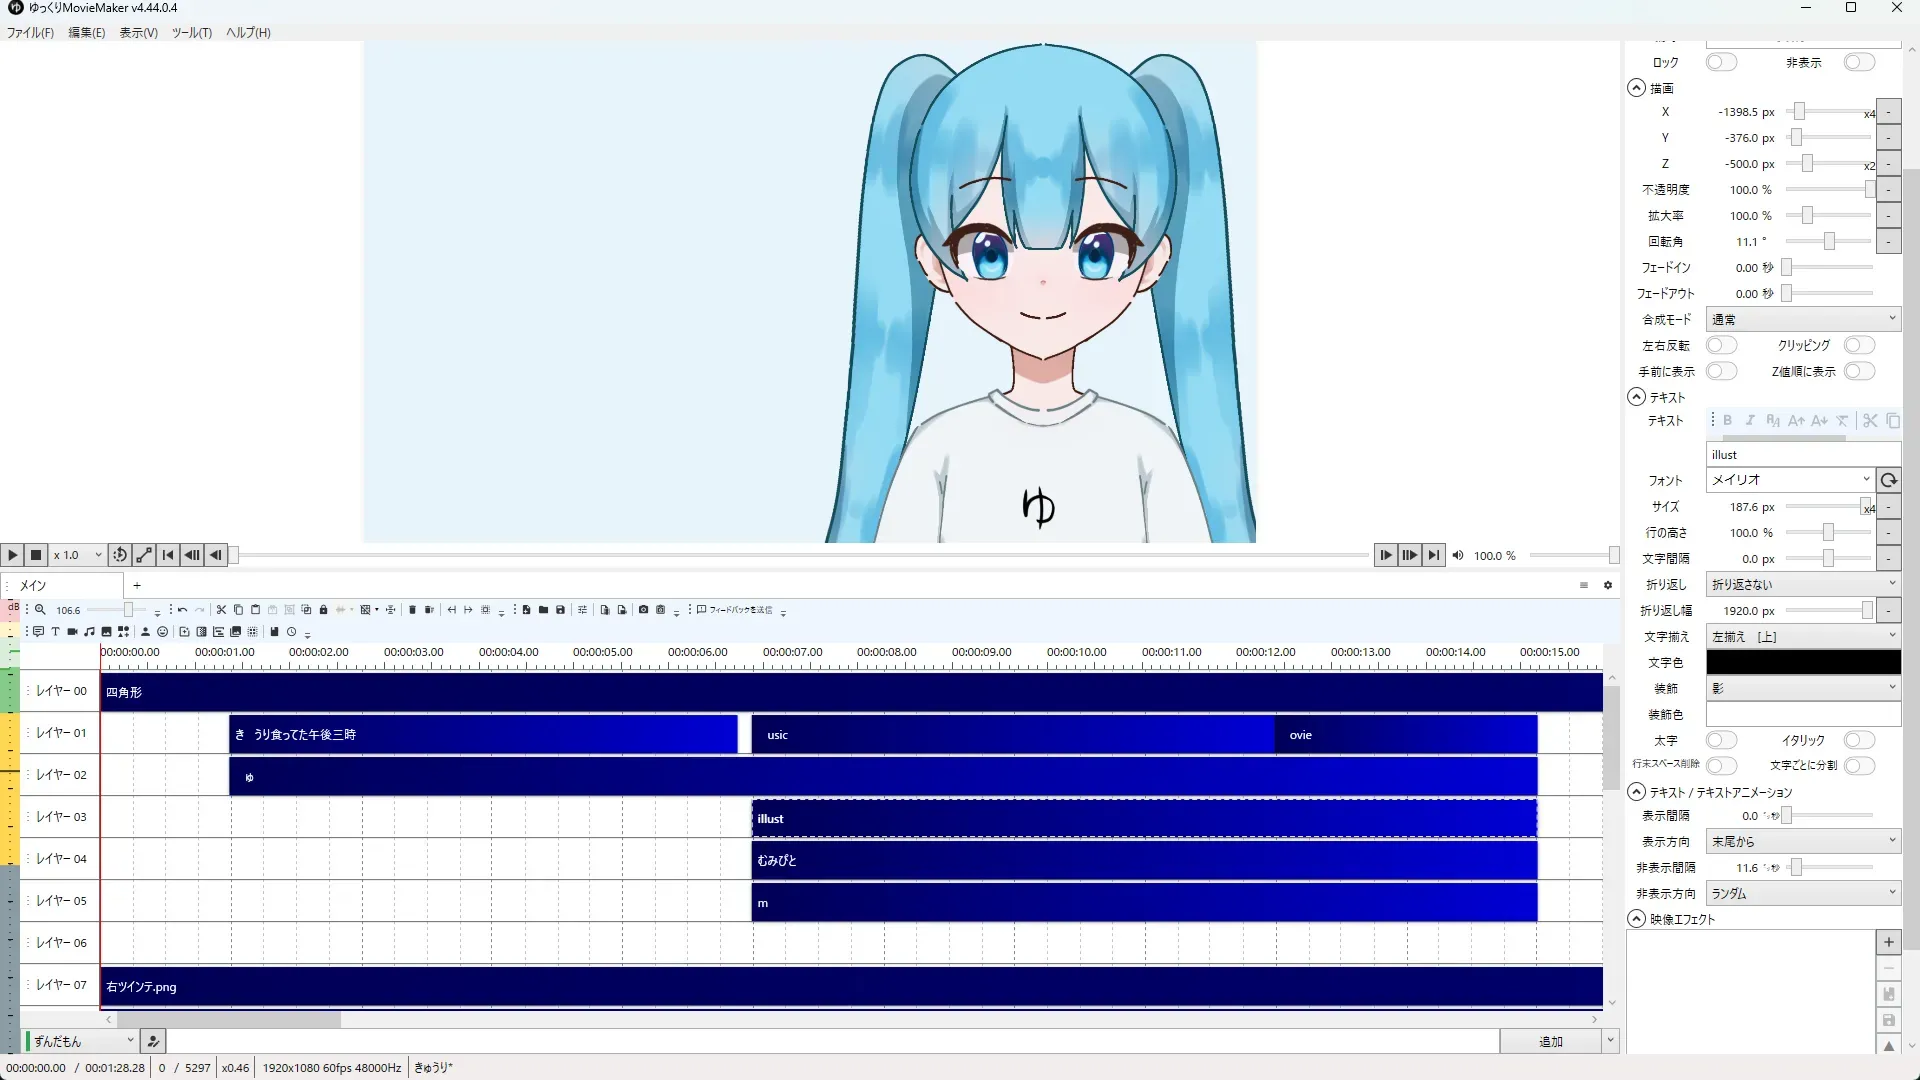The image size is (1920, 1080).
Task: Click the 文字色 black color swatch
Action: pos(1802,662)
